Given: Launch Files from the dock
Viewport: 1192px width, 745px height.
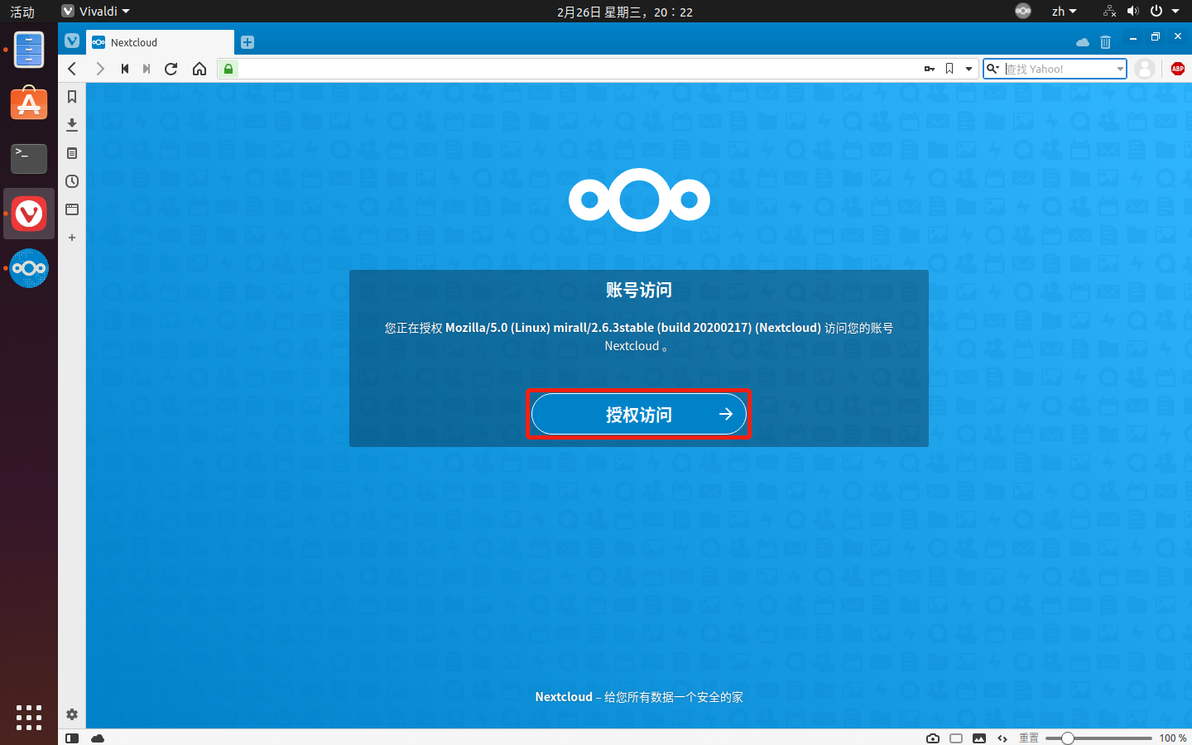Looking at the screenshot, I should point(29,49).
